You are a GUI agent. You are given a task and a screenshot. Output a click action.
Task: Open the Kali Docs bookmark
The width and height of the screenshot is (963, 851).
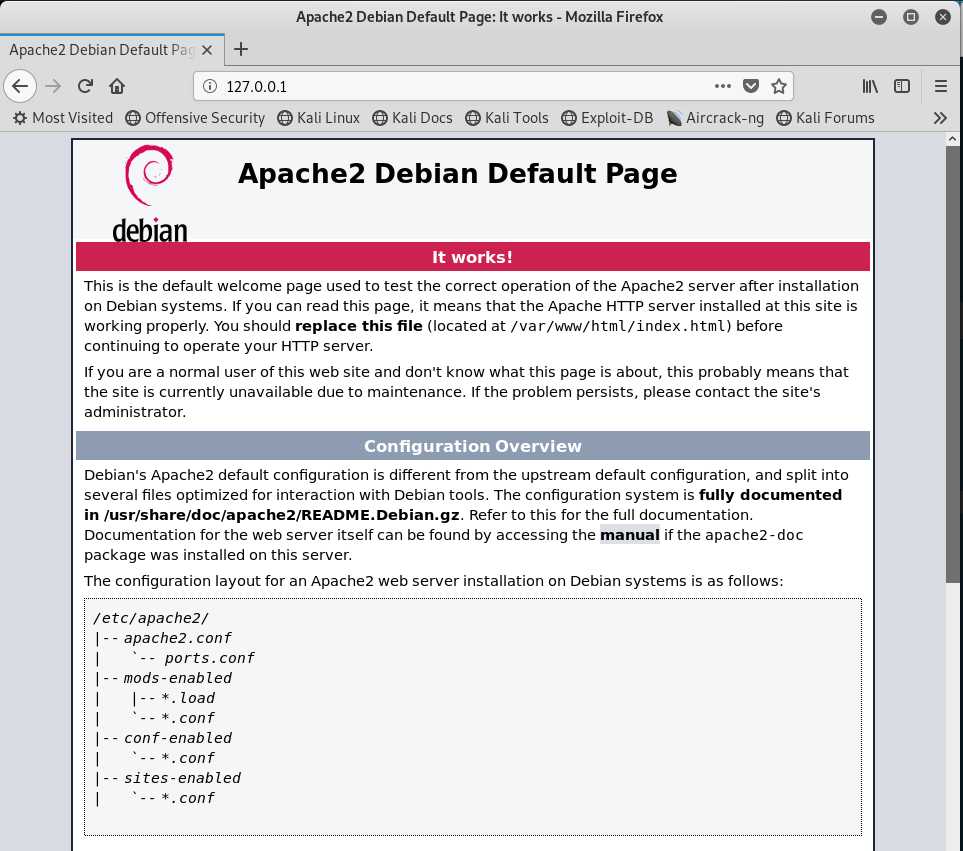click(412, 118)
